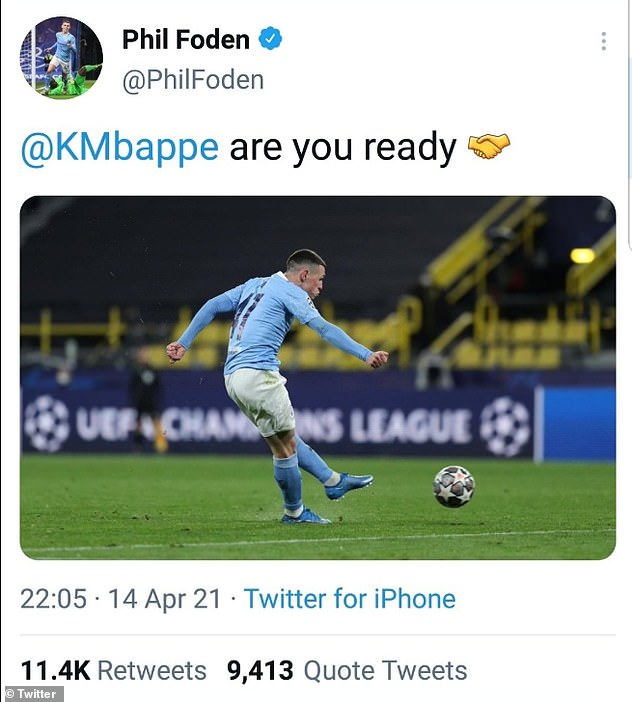The height and width of the screenshot is (702, 632).
Task: Click the © Twitter watermark label
Action: click(x=31, y=693)
